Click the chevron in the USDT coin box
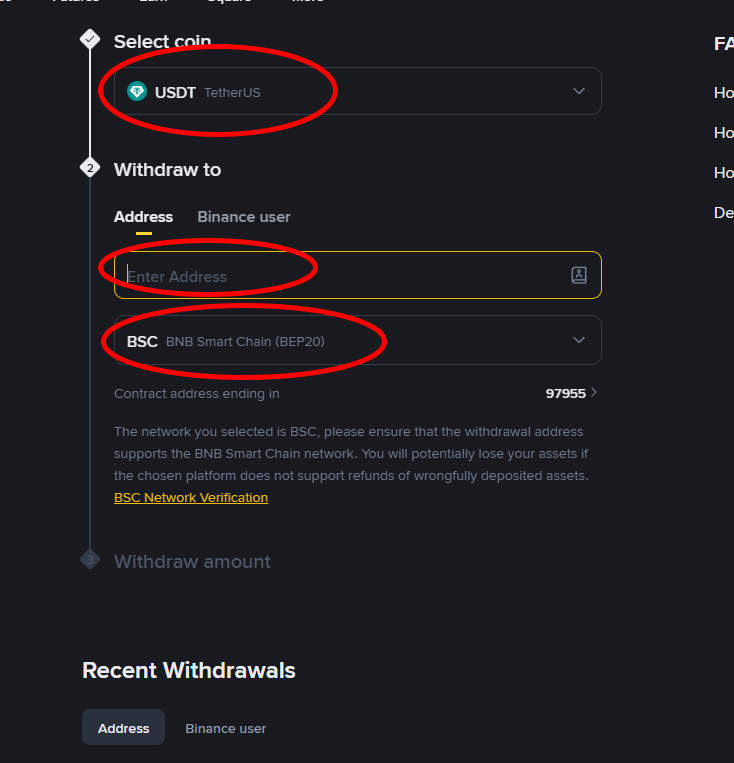The width and height of the screenshot is (734, 763). click(x=579, y=92)
